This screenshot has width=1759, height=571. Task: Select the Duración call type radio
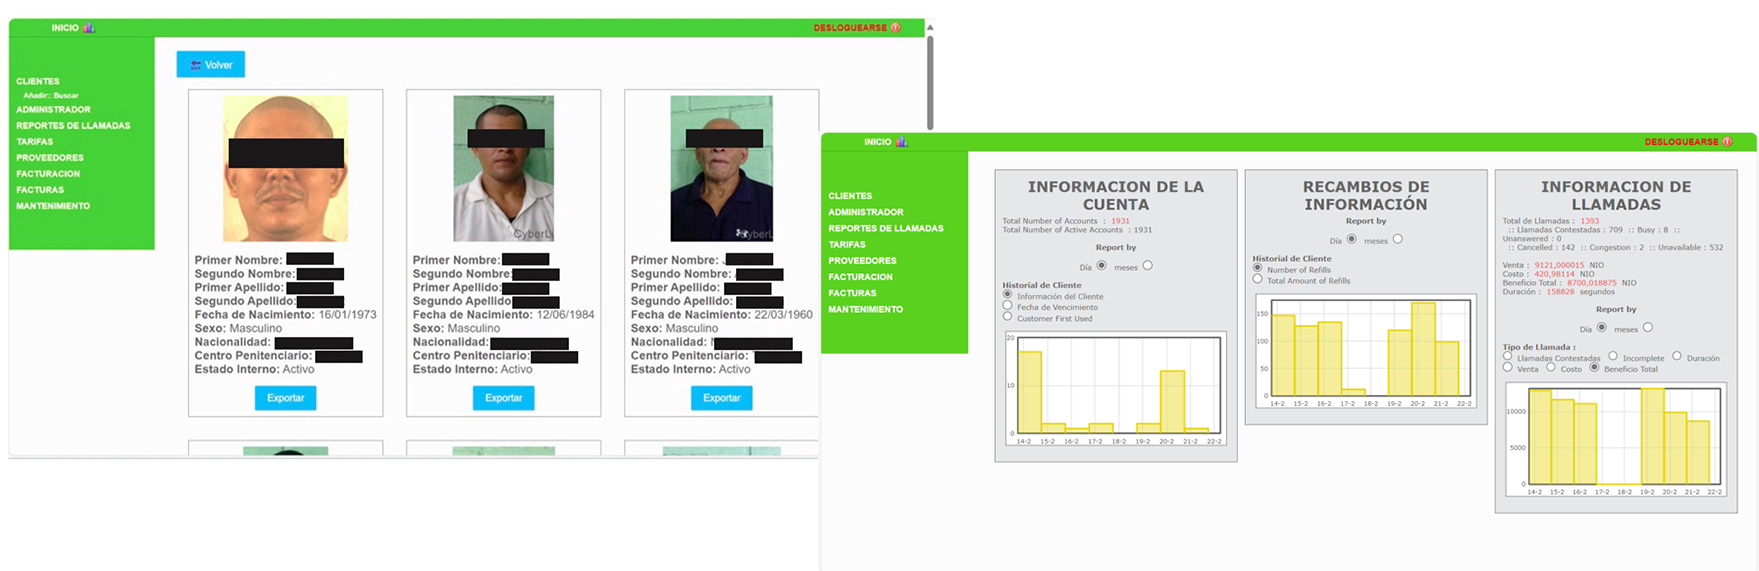(1677, 357)
